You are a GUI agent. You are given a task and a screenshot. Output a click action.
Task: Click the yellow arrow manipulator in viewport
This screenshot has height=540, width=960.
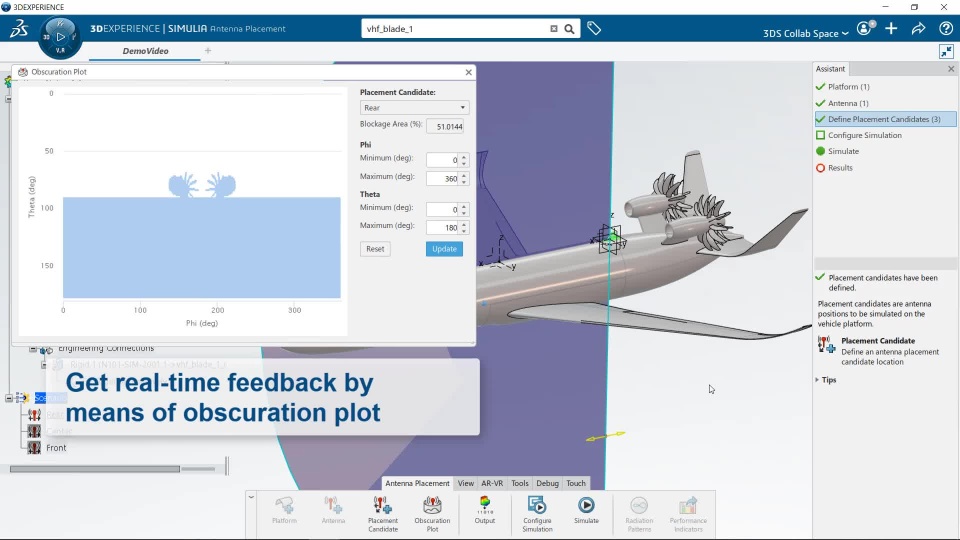606,437
